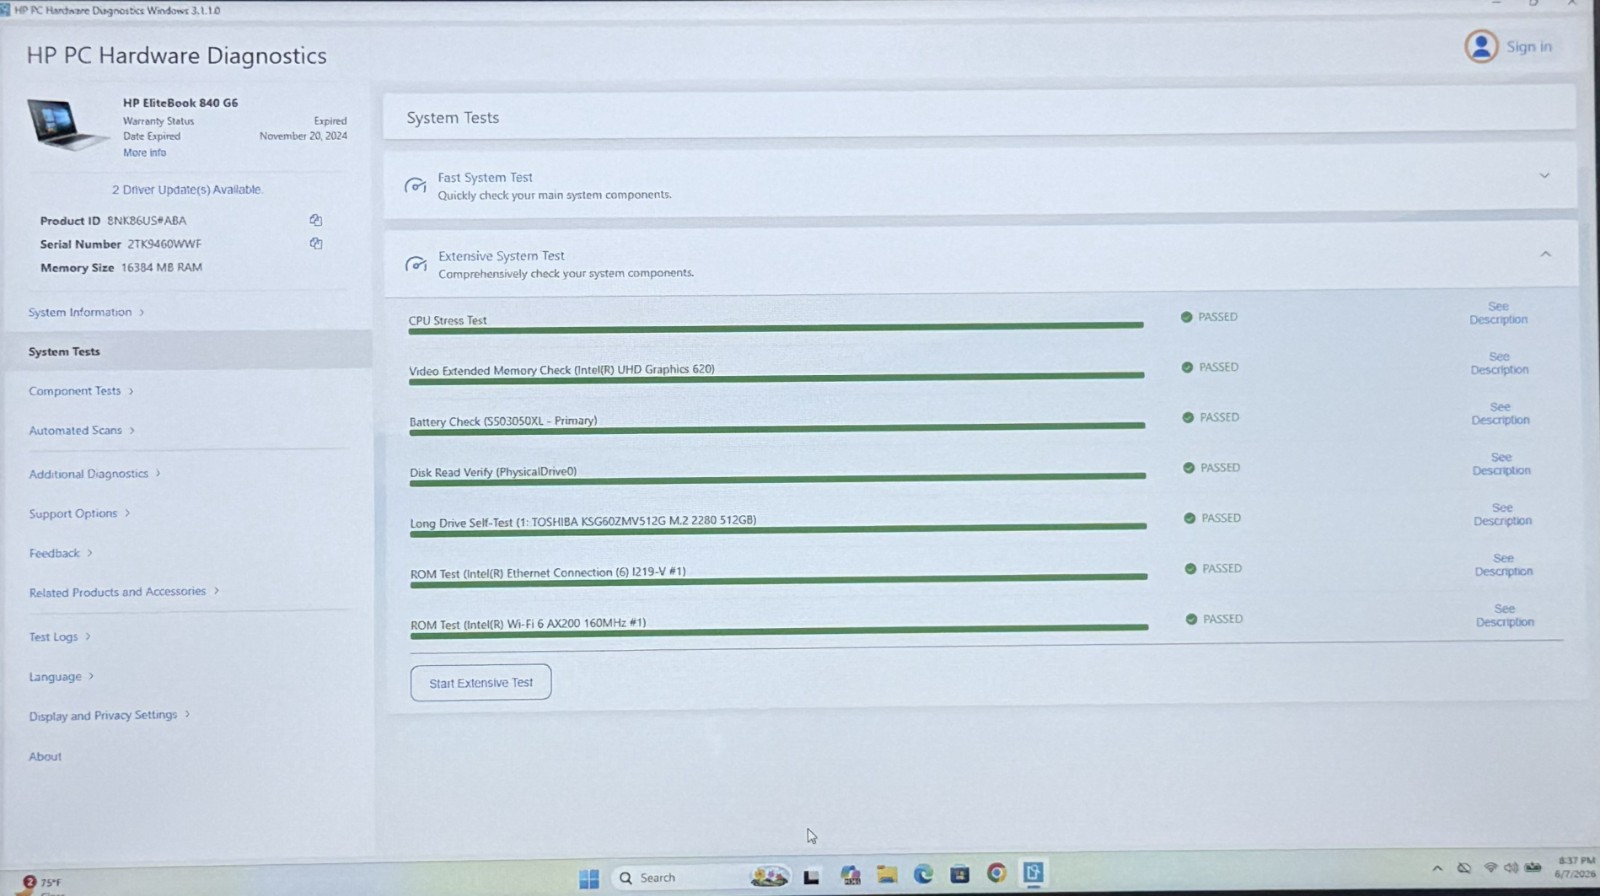Click the battery tray icon
The image size is (1600, 896).
coord(1533,867)
